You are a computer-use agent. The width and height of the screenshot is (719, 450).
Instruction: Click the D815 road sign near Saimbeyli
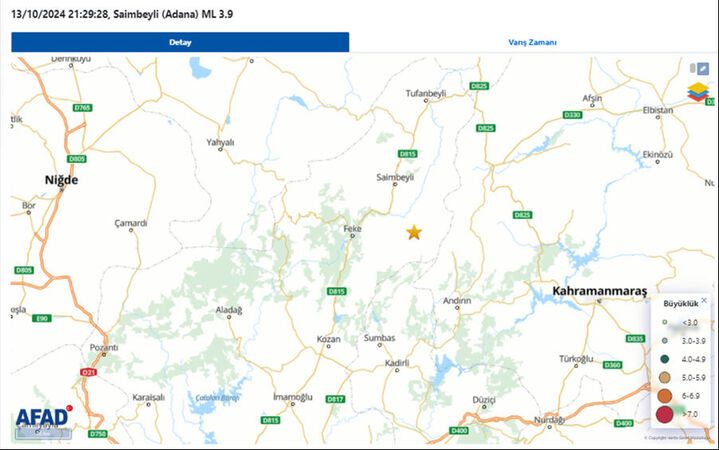(x=407, y=154)
